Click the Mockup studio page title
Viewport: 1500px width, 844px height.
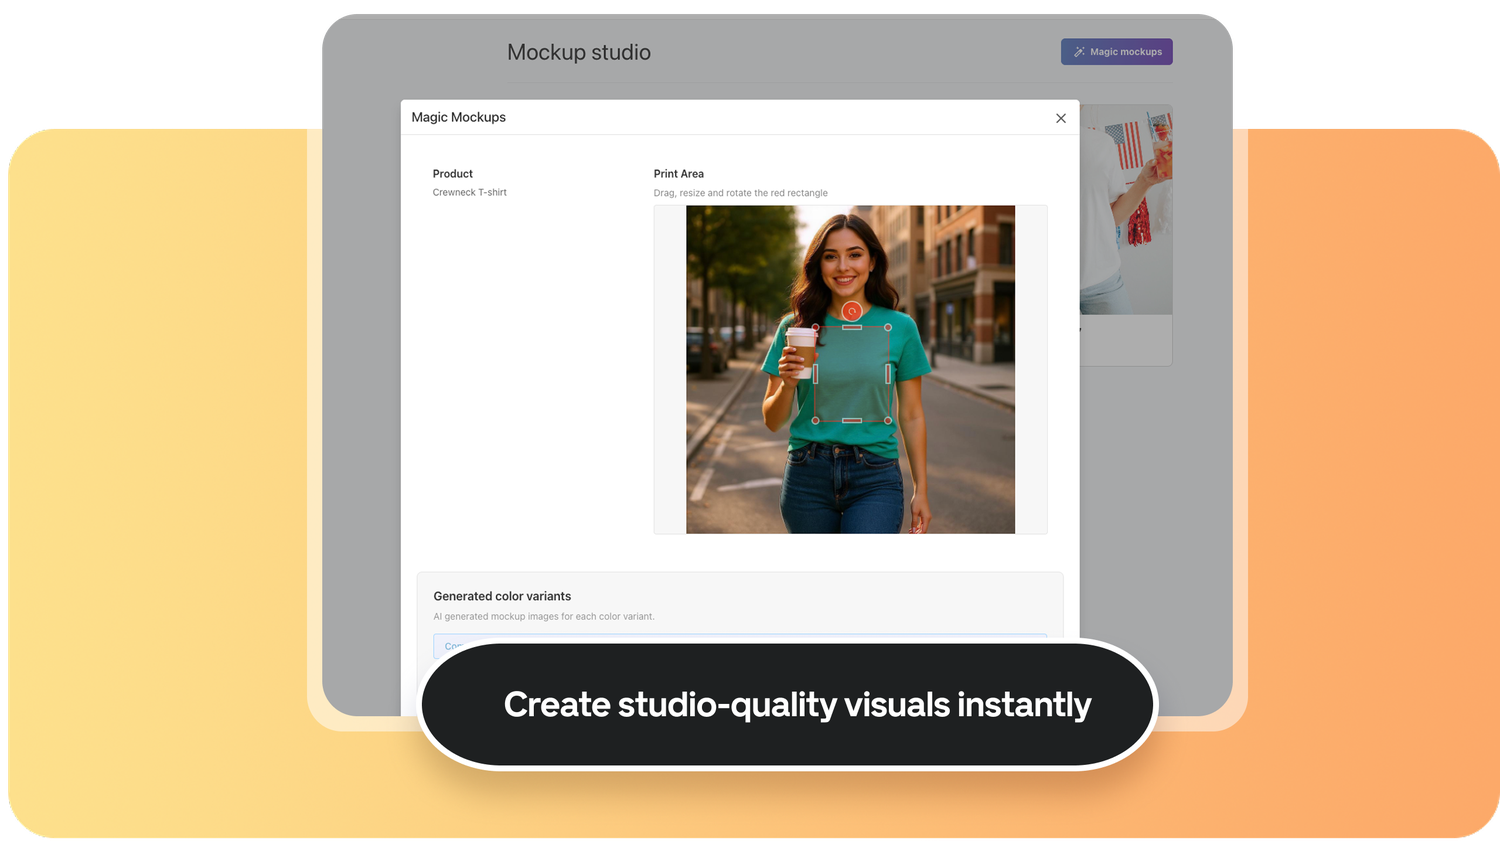(x=578, y=52)
